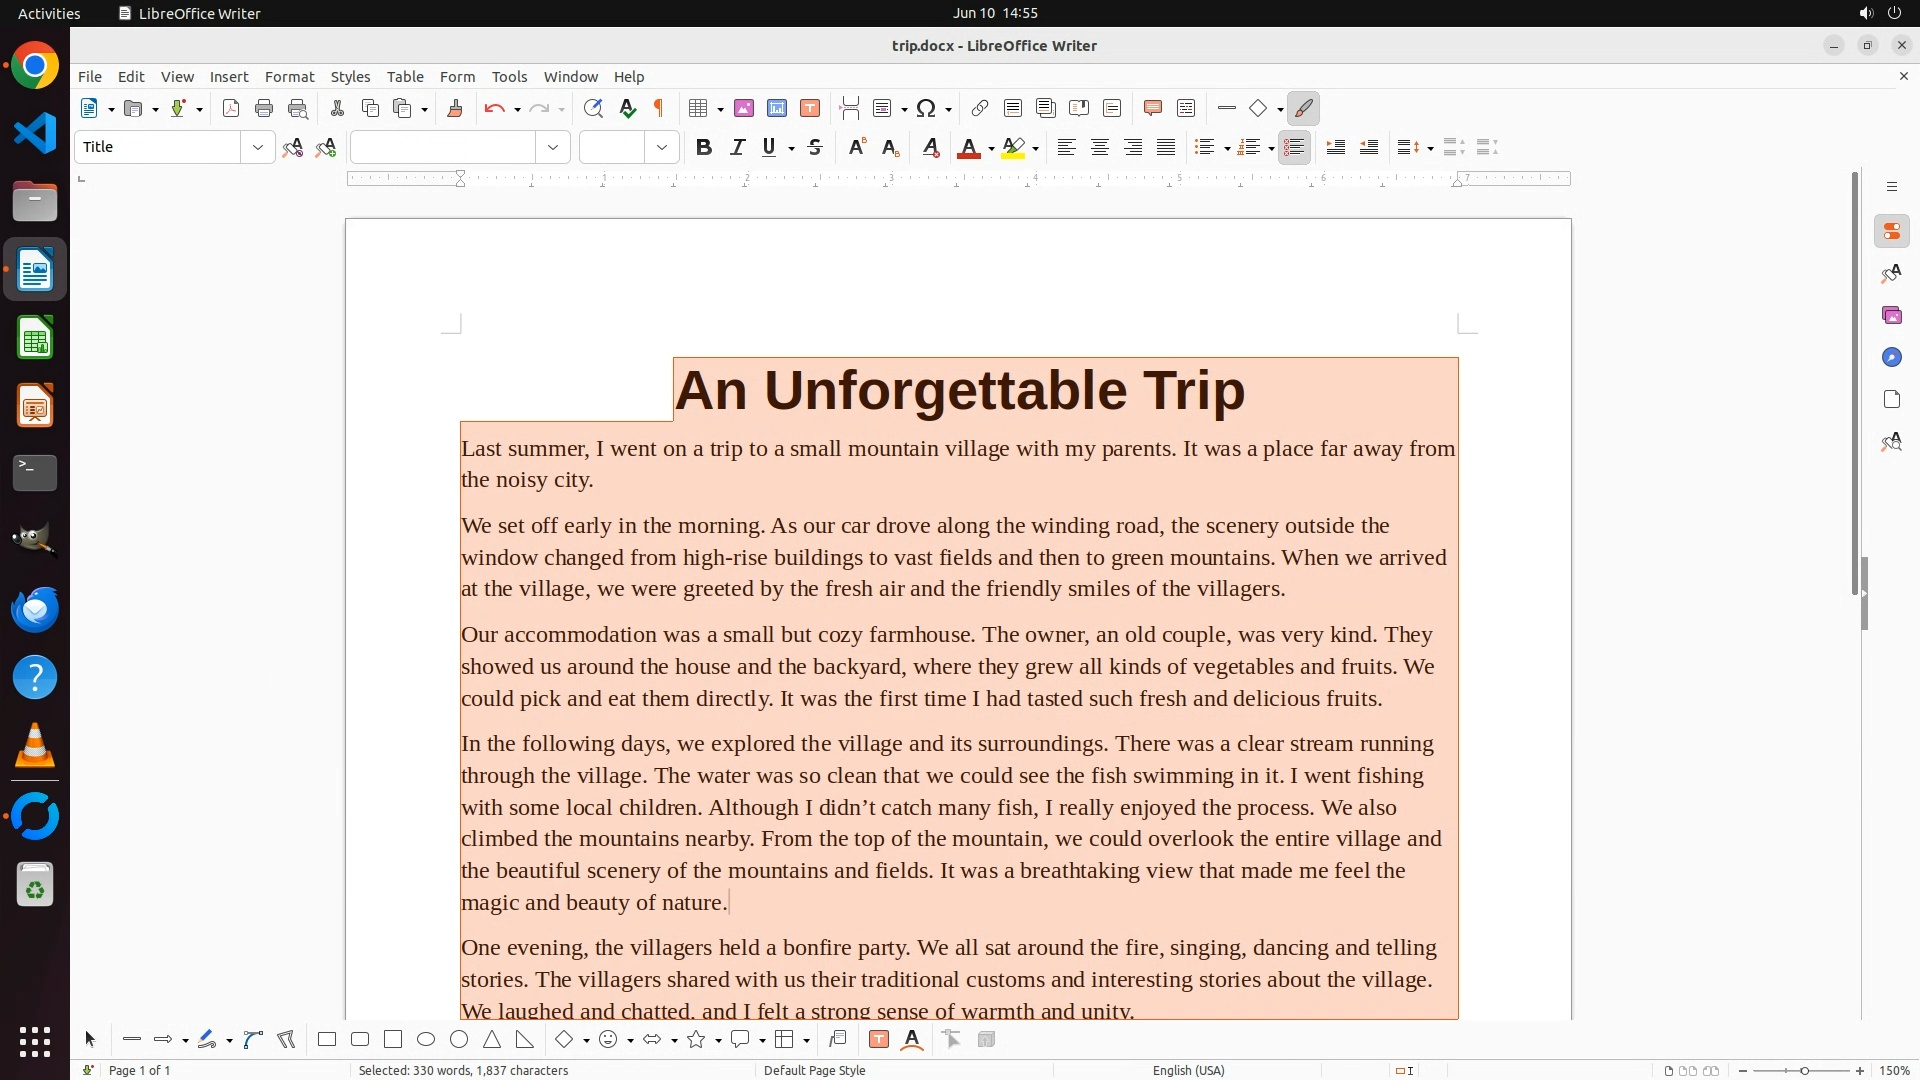Click the Export as PDF icon
Viewport: 1920px width, 1080px height.
(x=231, y=109)
